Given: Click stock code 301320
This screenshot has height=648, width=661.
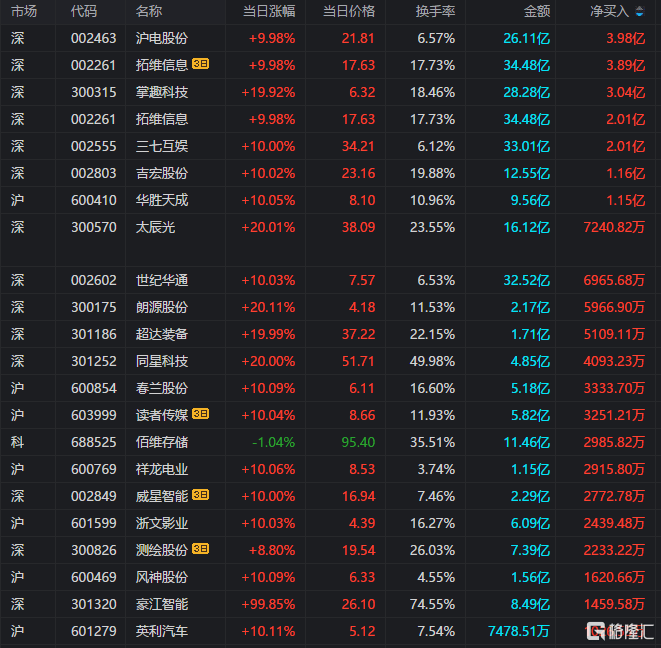Looking at the screenshot, I should click(94, 604).
